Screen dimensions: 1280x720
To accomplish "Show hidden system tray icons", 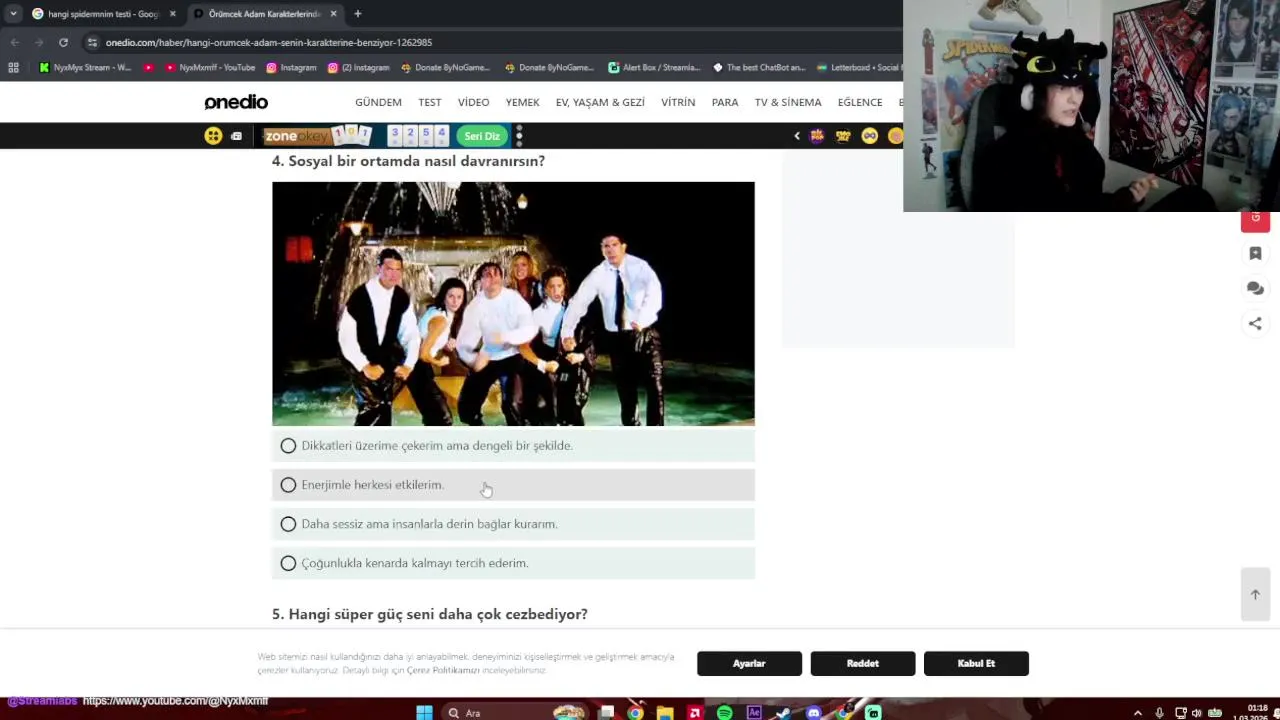I will coord(1137,713).
